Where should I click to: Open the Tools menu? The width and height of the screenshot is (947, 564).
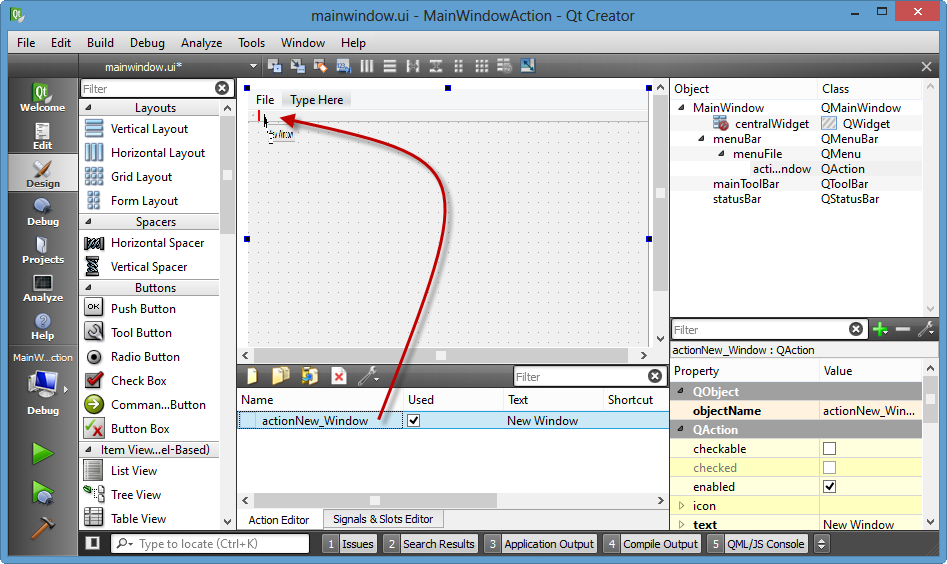251,42
